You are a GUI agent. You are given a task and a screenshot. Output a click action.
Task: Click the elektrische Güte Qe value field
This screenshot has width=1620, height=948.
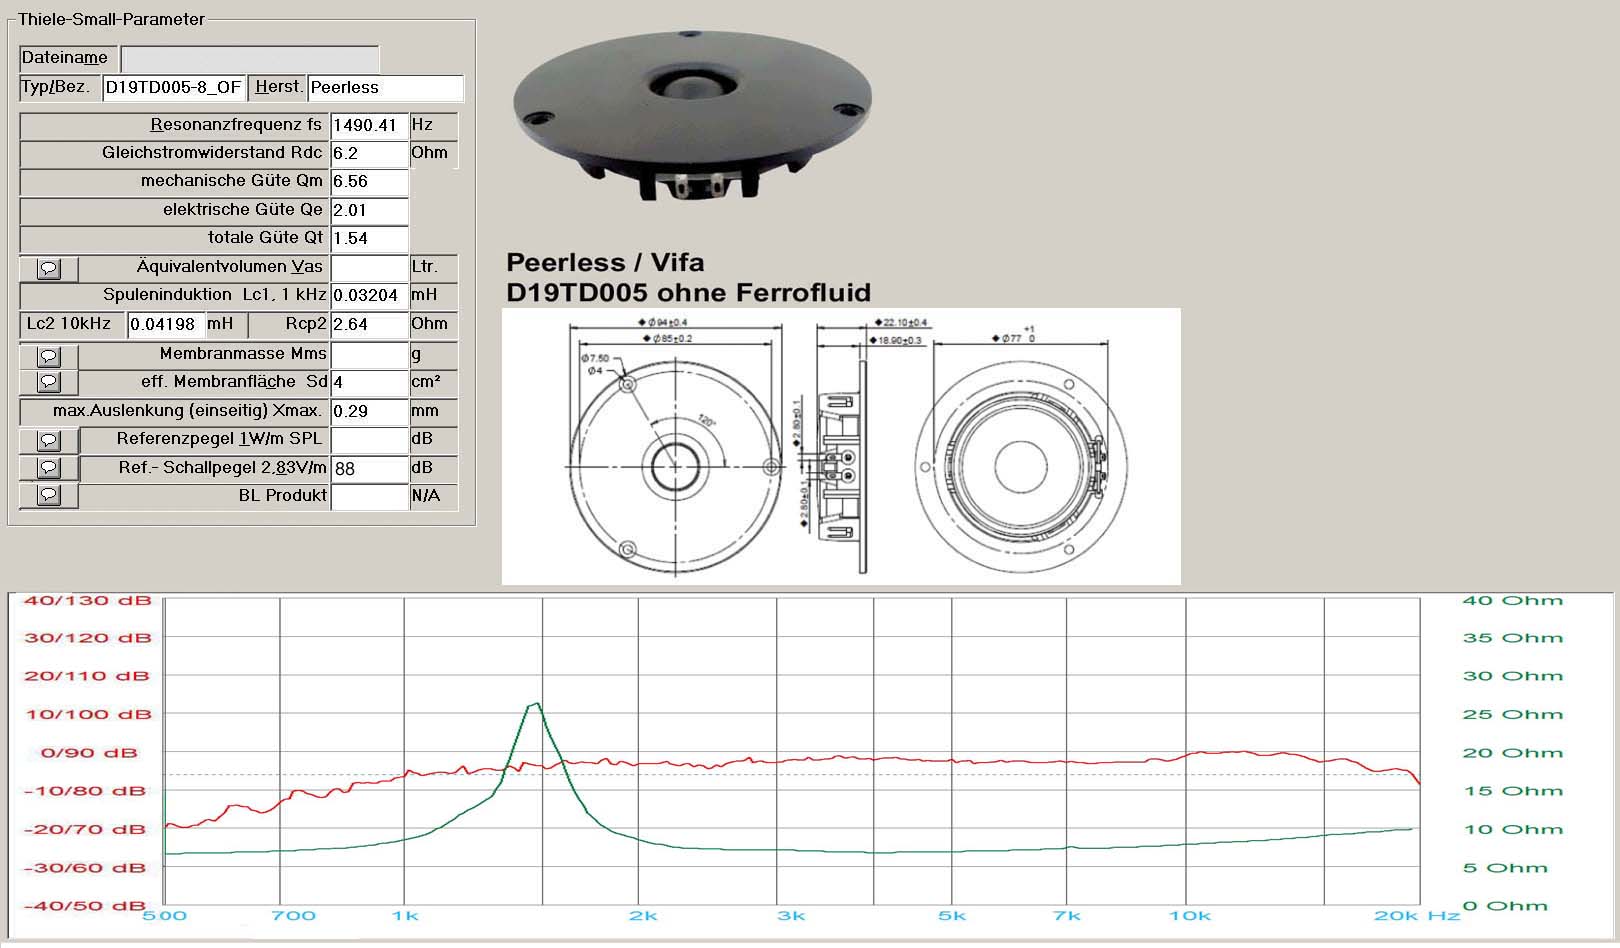[x=369, y=211]
